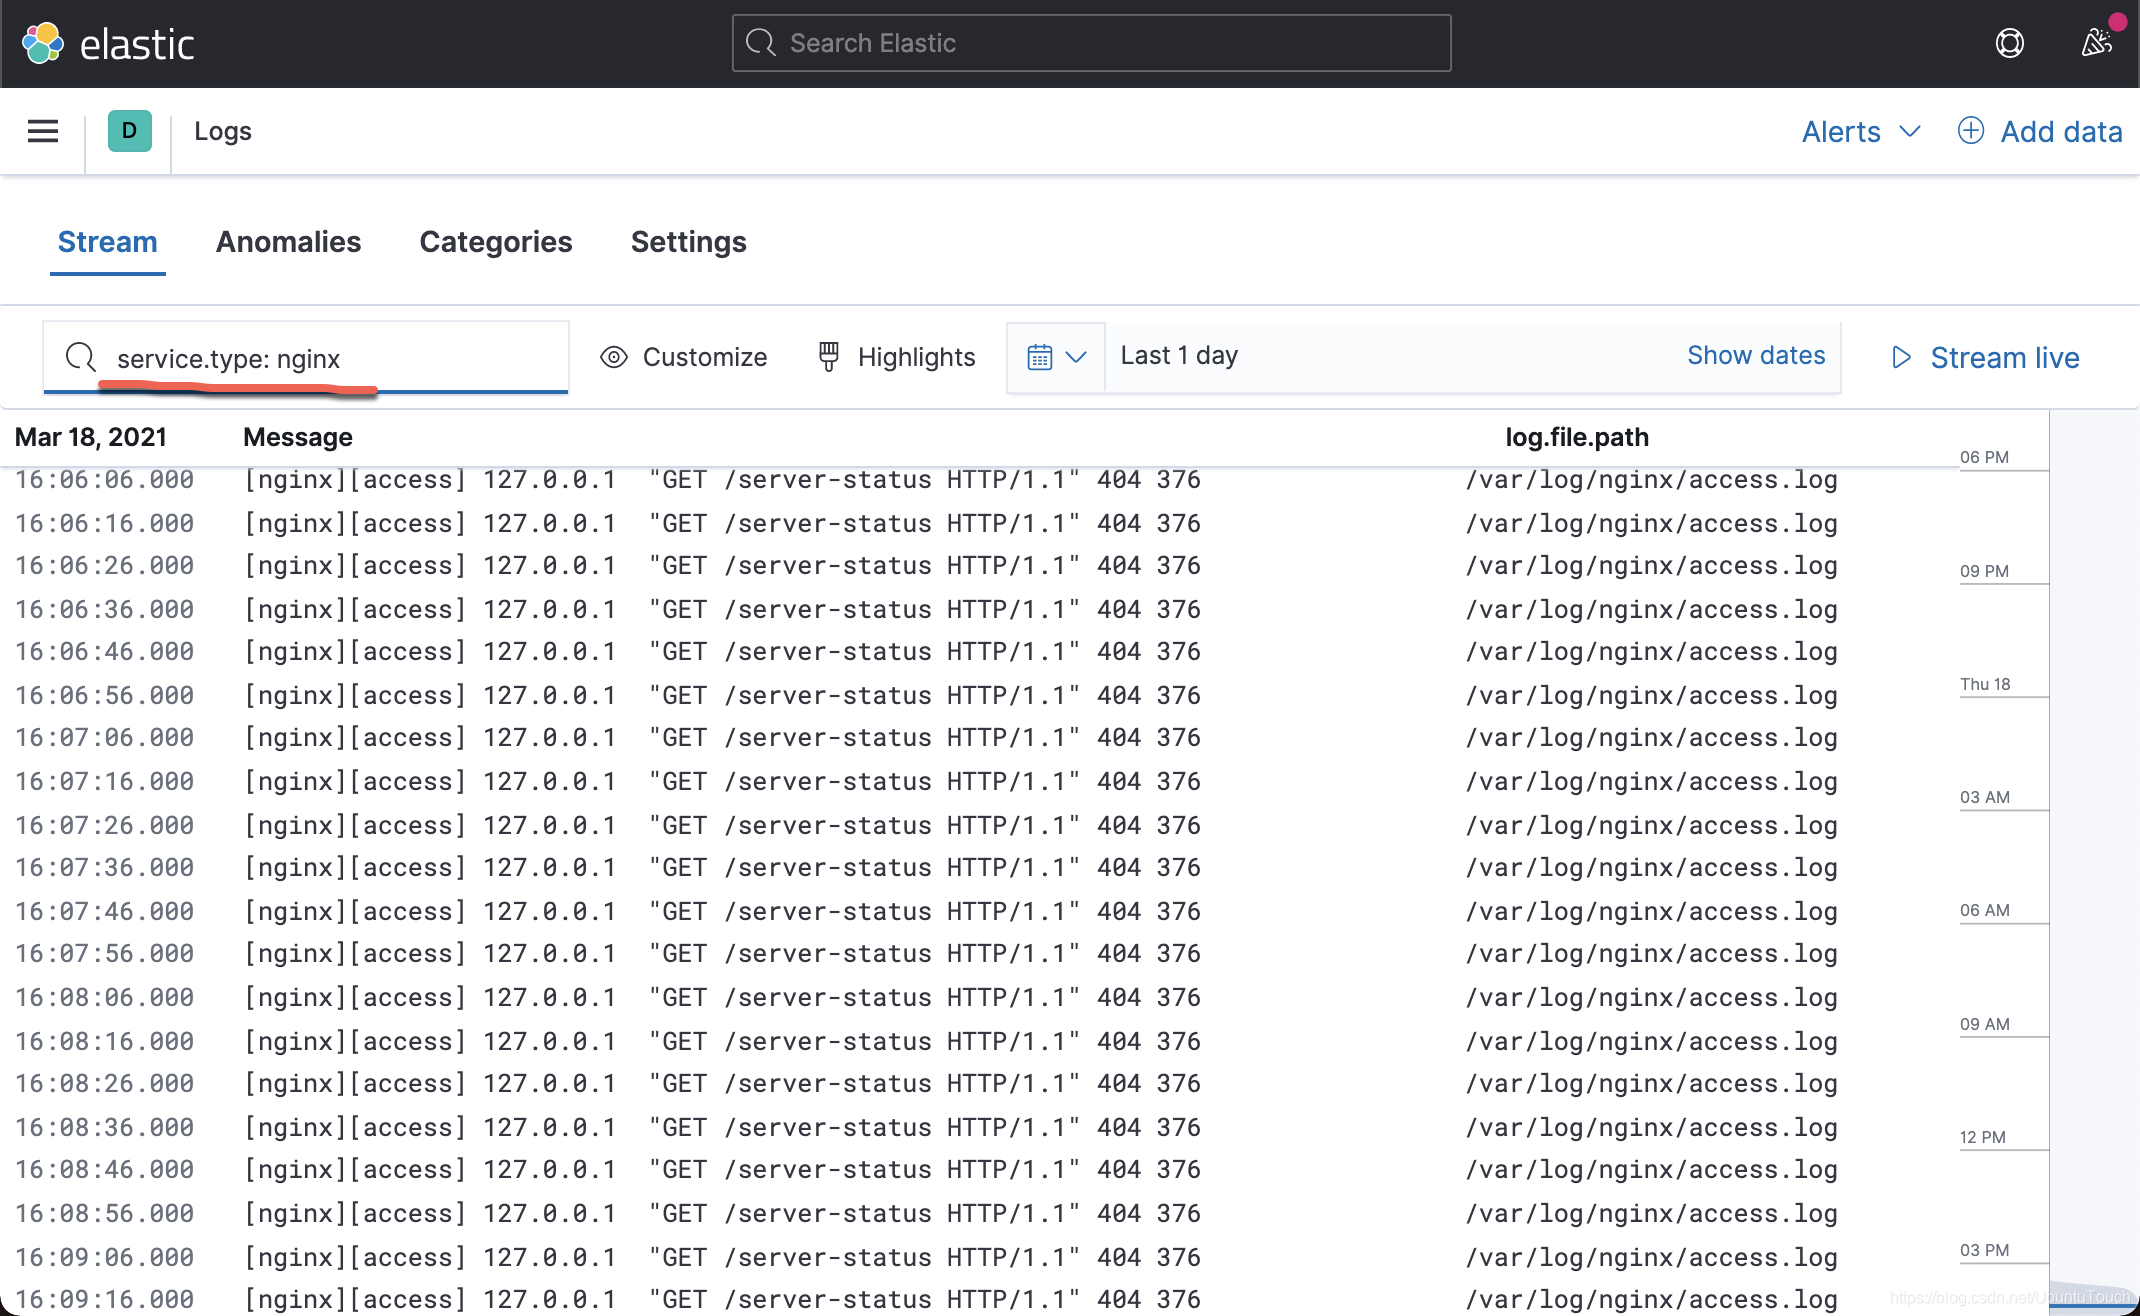Image resolution: width=2140 pixels, height=1316 pixels.
Task: Open the Settings tab
Action: tap(688, 242)
